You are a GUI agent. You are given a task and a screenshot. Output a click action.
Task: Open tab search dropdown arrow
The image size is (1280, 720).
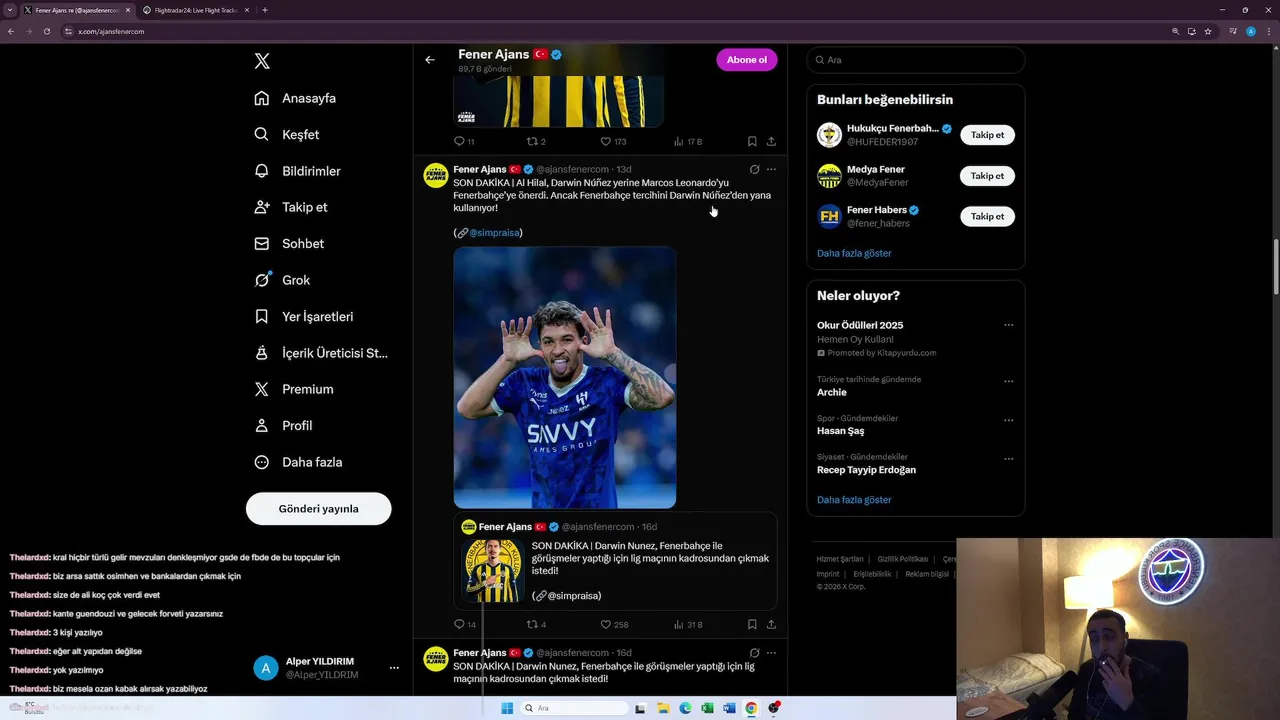[10, 10]
